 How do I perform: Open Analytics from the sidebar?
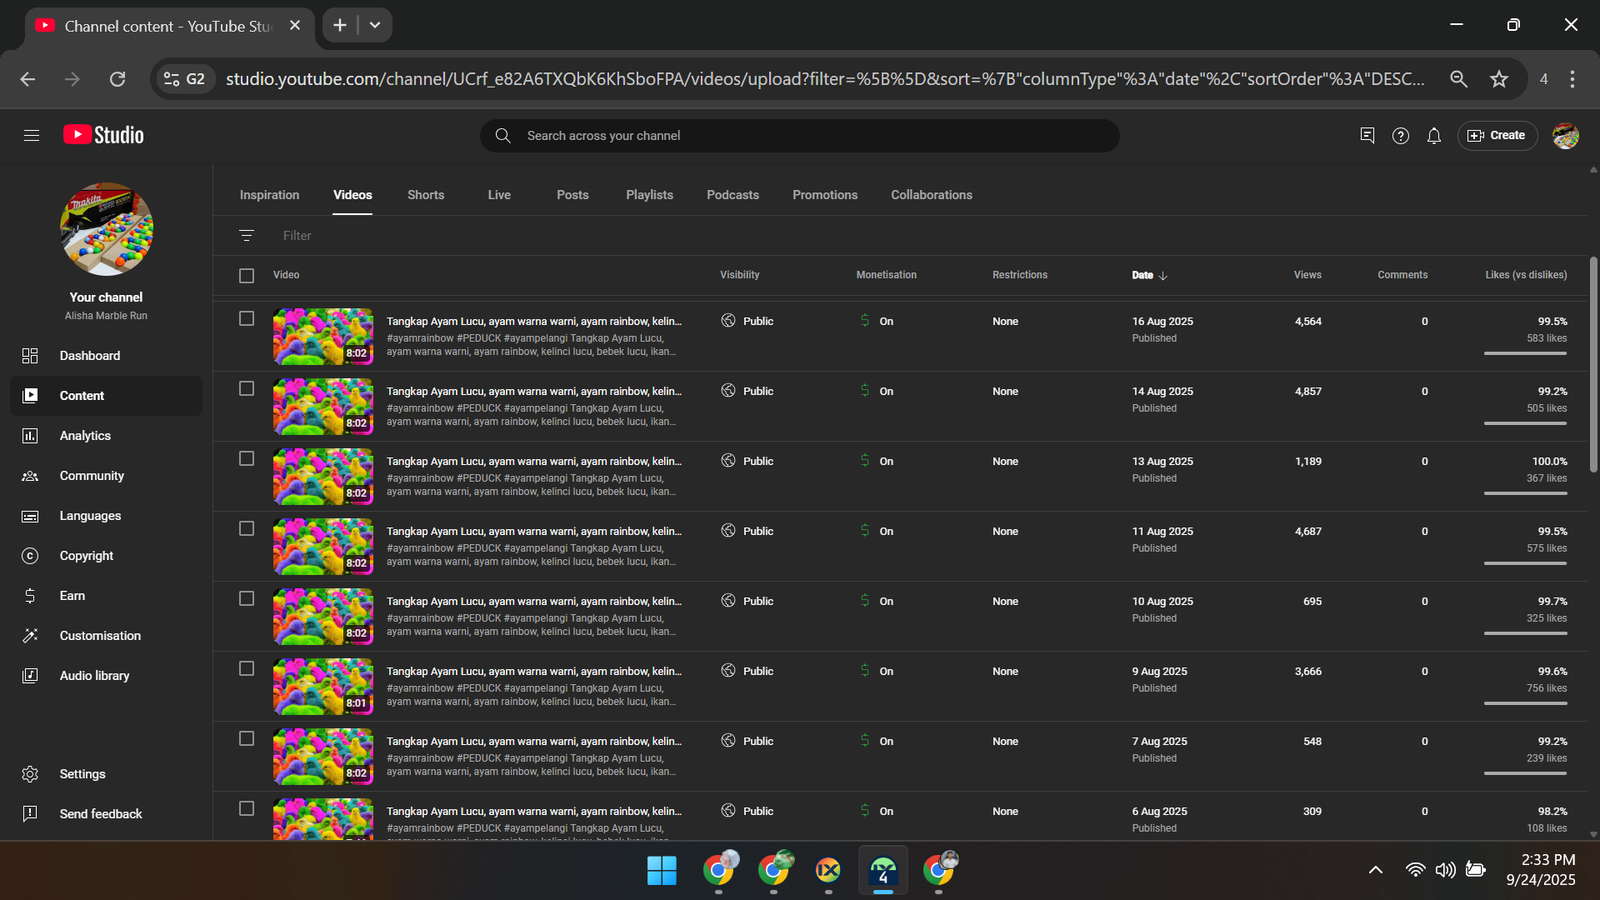tap(85, 436)
